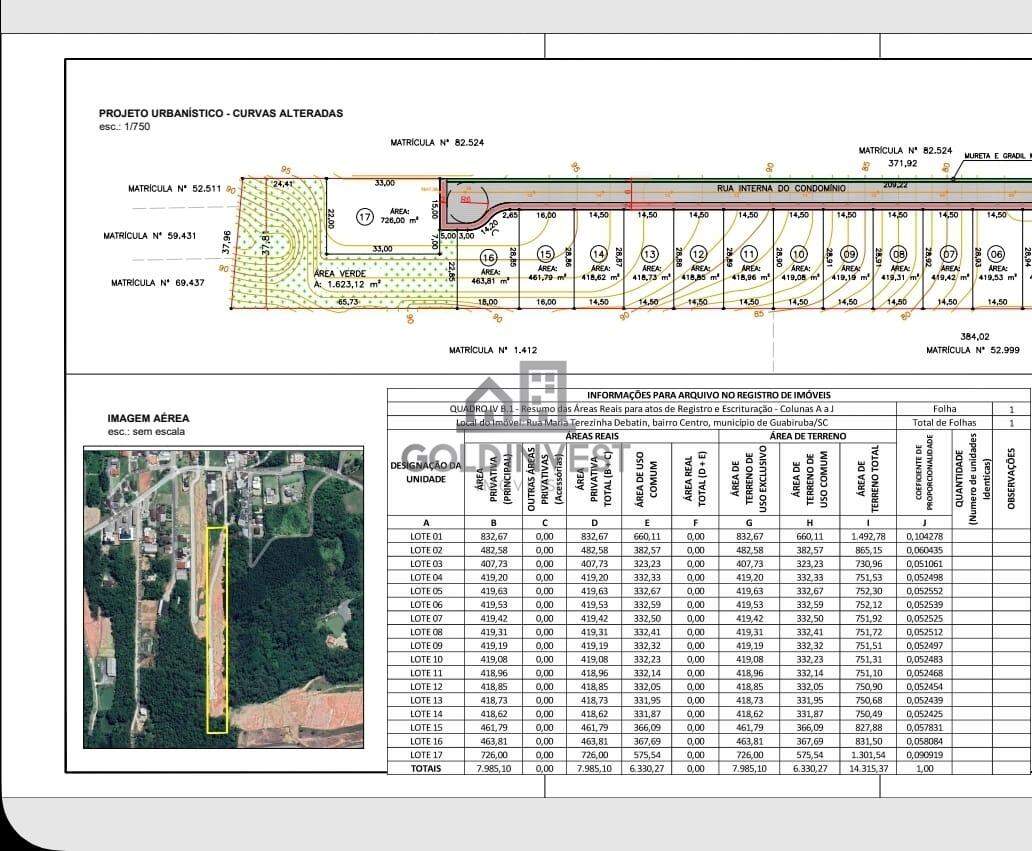Viewport: 1032px width, 851px height.
Task: Click the coefficient cell '0,058084'
Action: tap(924, 741)
